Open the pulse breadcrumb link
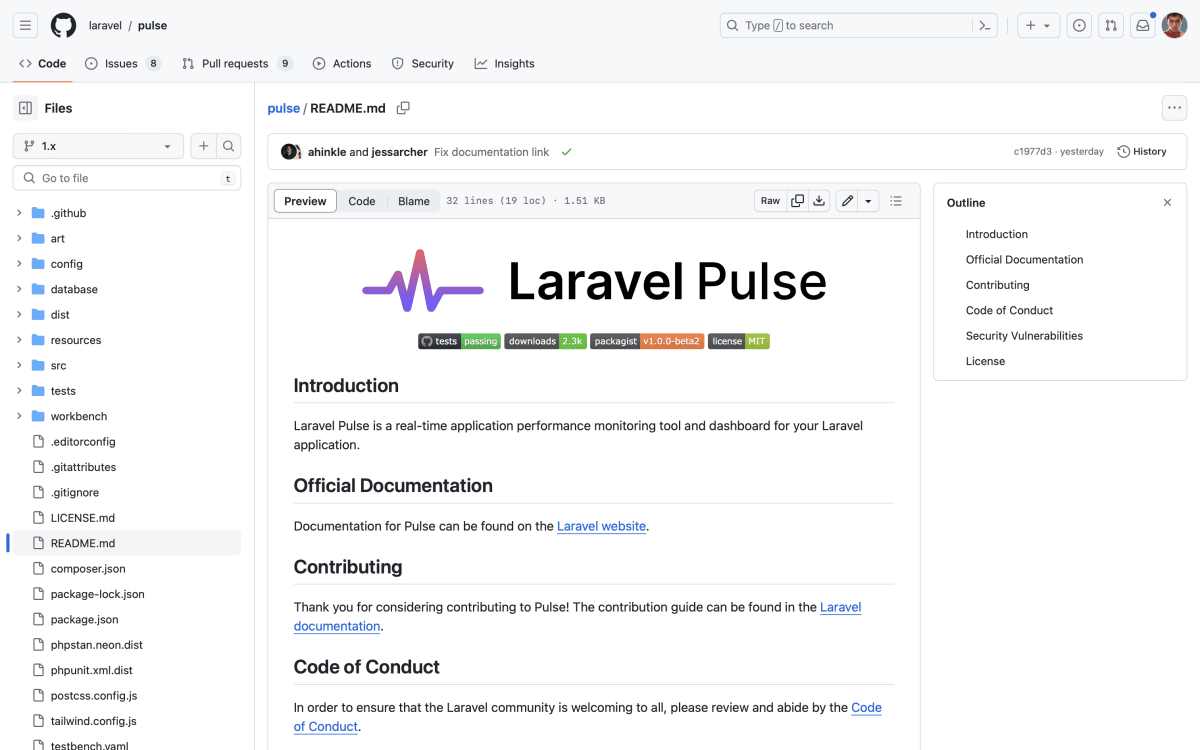This screenshot has height=750, width=1200. click(x=284, y=108)
